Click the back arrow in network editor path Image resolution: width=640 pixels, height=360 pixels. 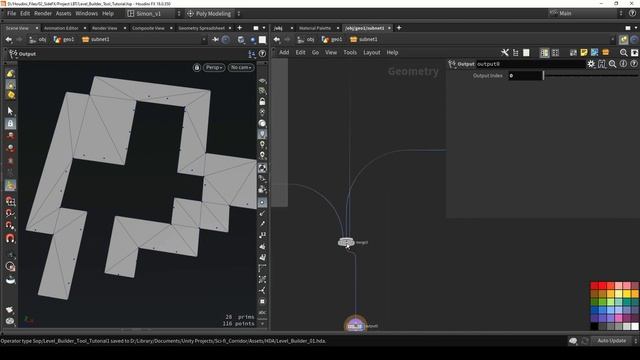tap(277, 40)
